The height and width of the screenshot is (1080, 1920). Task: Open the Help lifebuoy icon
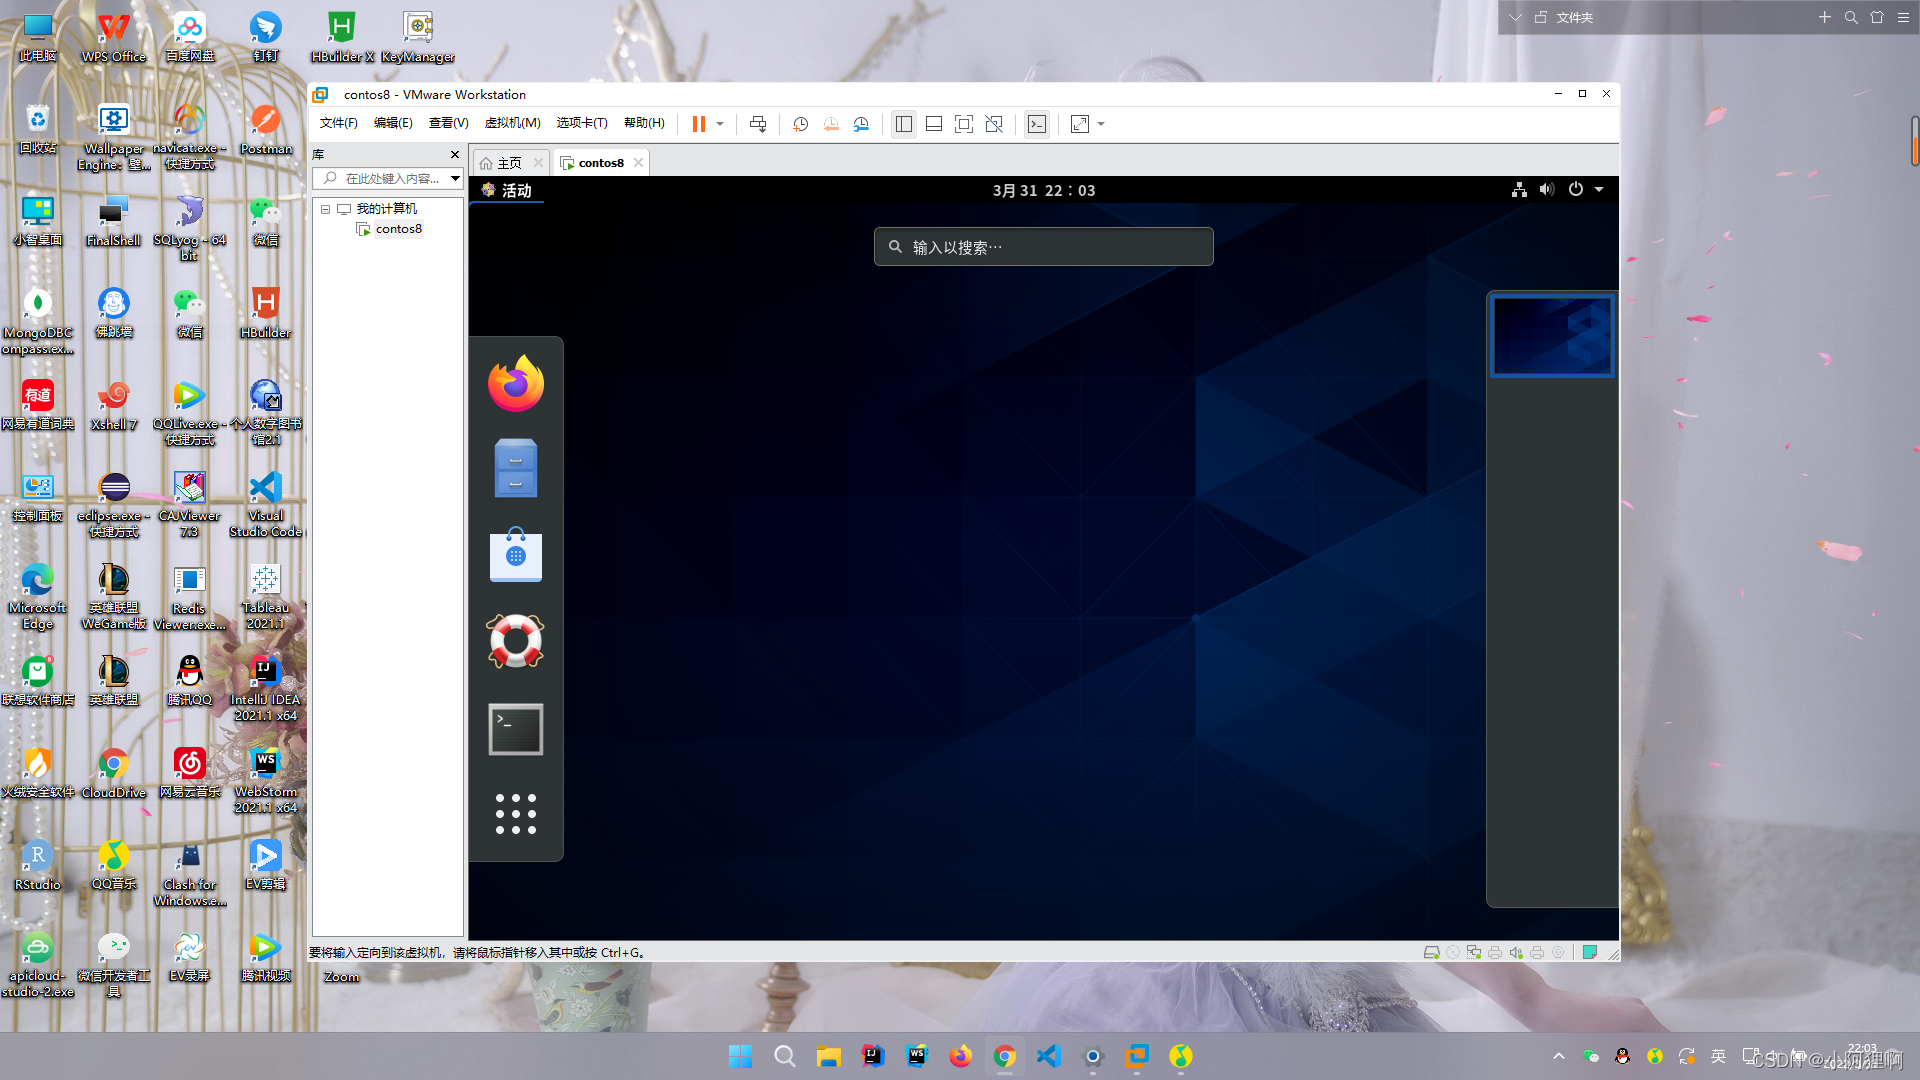[516, 641]
